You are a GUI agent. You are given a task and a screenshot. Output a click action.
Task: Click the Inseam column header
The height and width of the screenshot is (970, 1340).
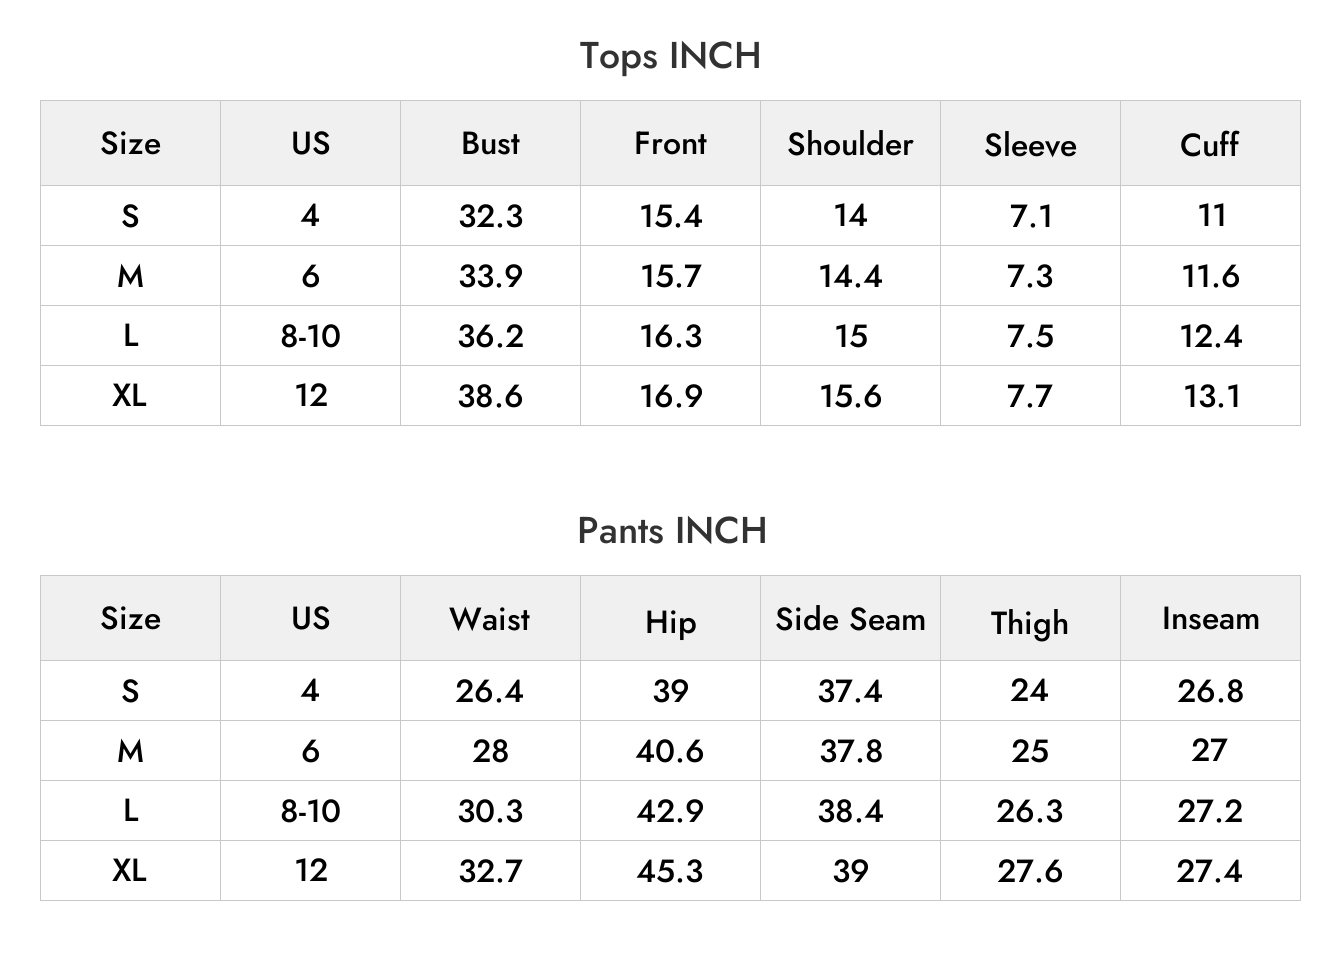1210,618
